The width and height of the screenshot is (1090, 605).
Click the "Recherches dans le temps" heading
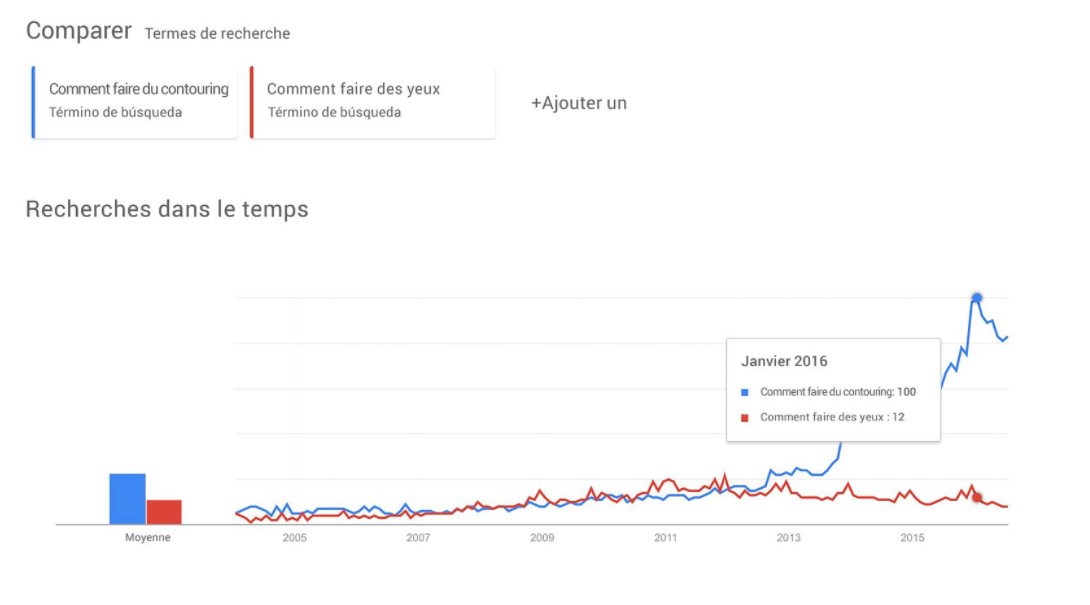(x=167, y=209)
